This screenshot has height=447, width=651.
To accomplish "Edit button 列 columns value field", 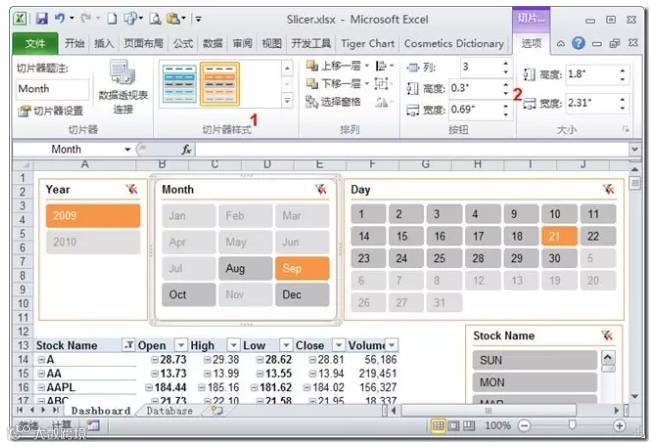I will (x=482, y=67).
